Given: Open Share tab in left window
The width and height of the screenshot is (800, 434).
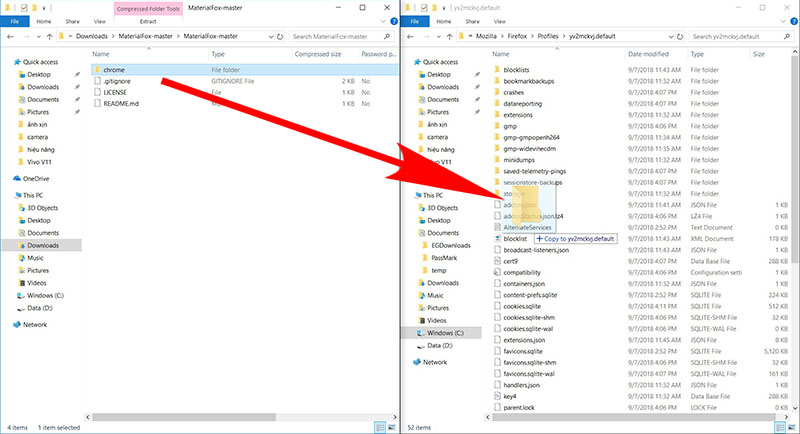Looking at the screenshot, I should coord(72,21).
